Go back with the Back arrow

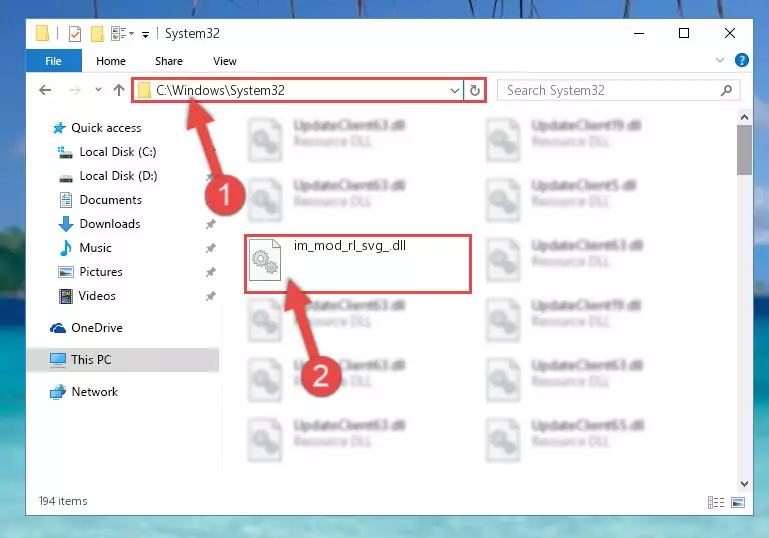click(45, 90)
